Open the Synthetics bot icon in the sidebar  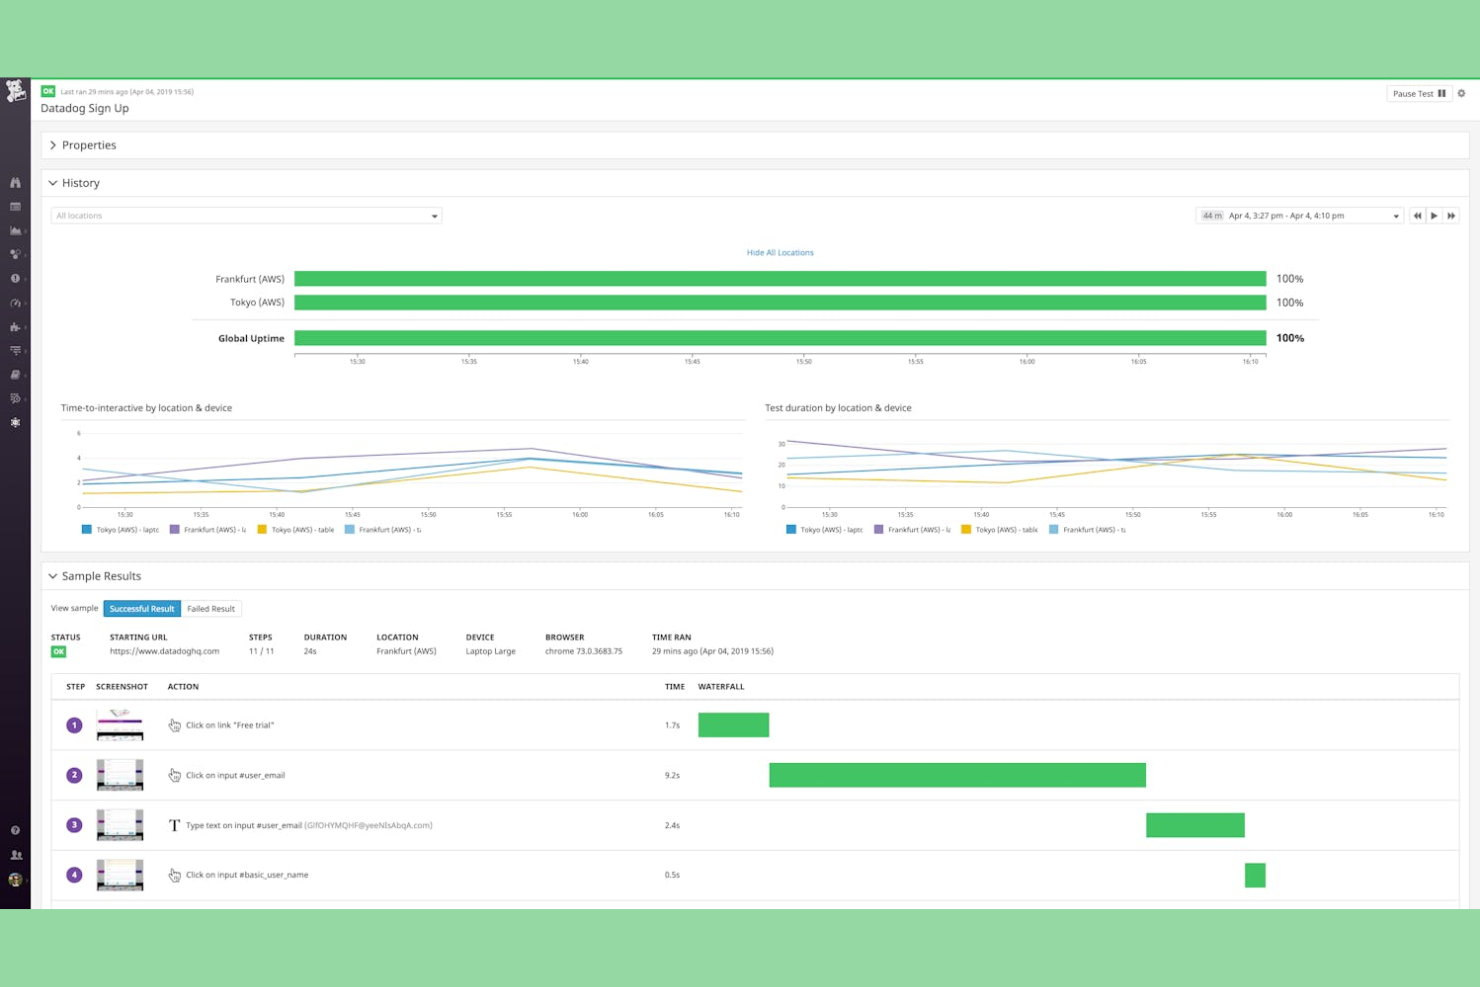click(x=15, y=422)
